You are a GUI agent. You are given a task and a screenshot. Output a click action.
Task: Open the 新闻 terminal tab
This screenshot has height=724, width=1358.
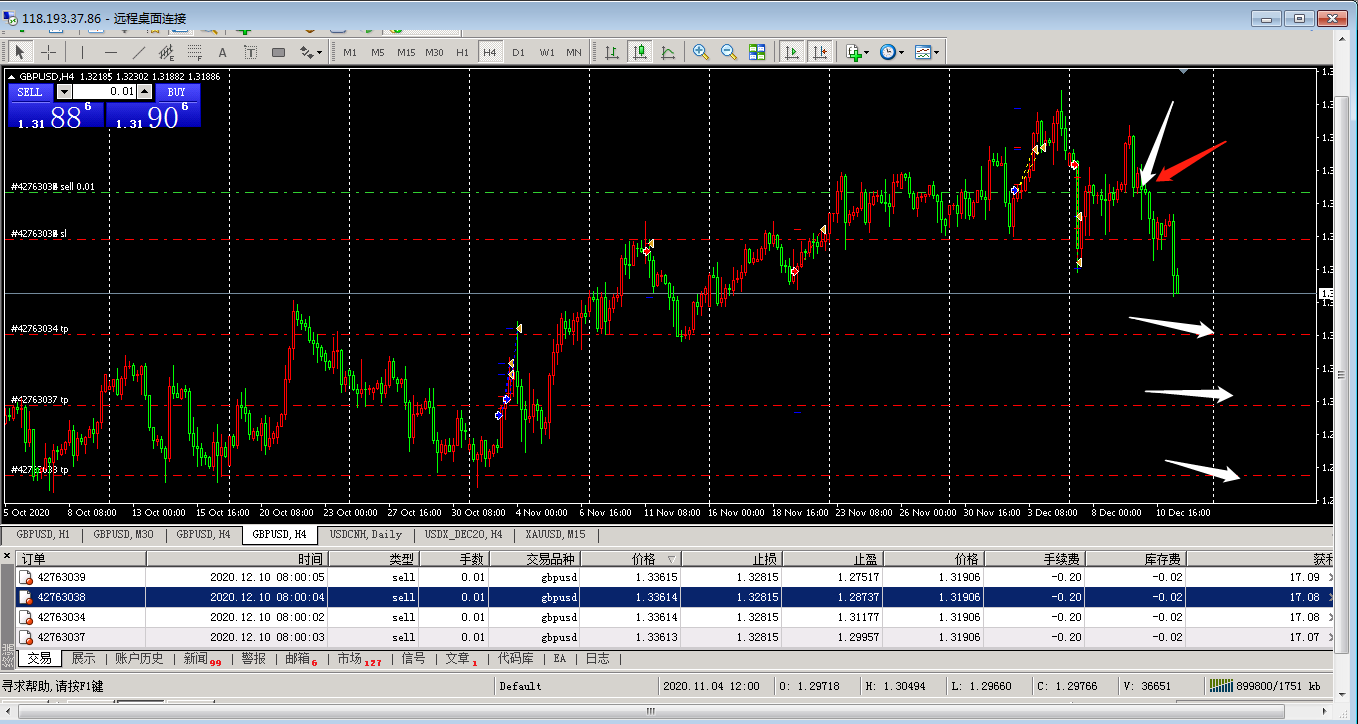click(x=201, y=658)
